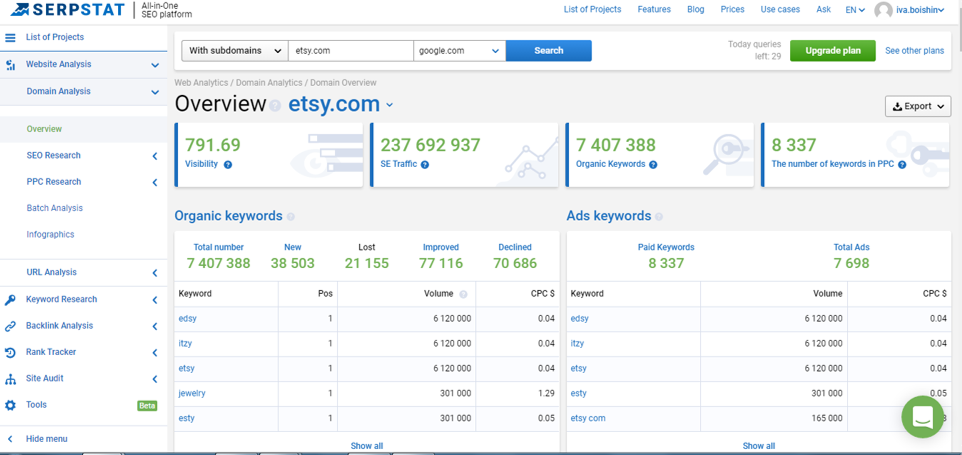This screenshot has width=962, height=455.
Task: Open Infographics in the sidebar
Action: (x=50, y=235)
